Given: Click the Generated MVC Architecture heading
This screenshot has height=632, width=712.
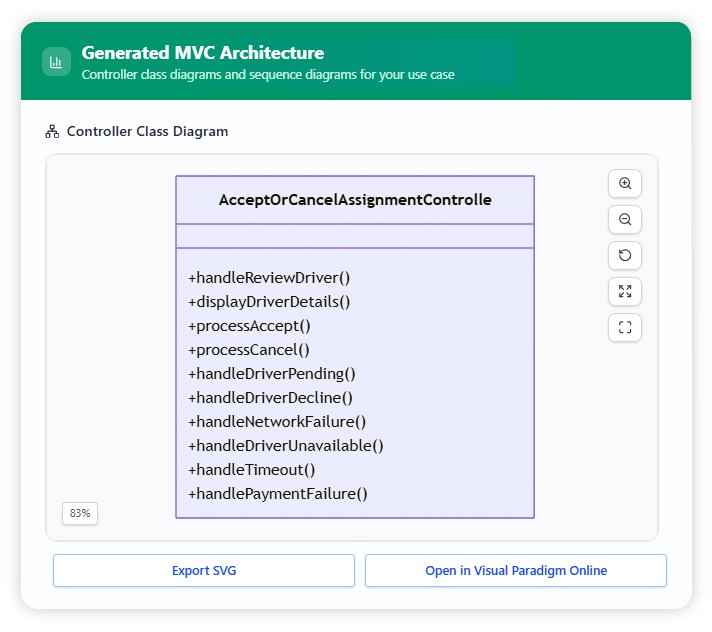Looking at the screenshot, I should pyautogui.click(x=202, y=53).
